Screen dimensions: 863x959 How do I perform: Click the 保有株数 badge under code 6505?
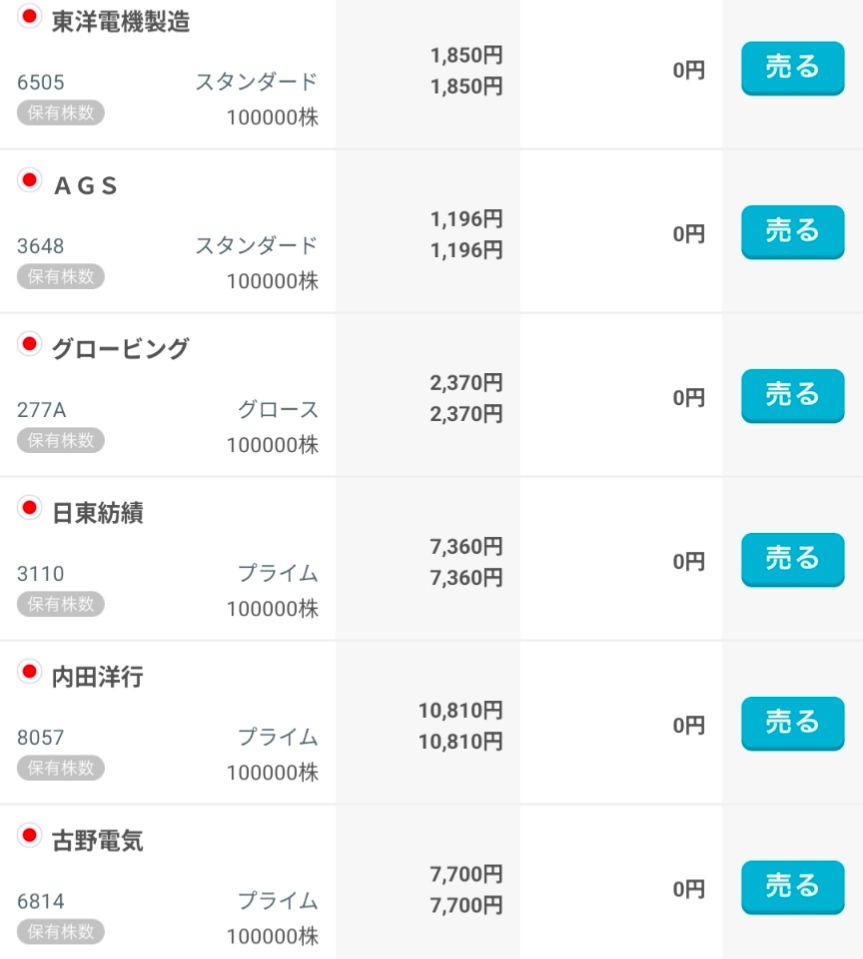click(60, 113)
